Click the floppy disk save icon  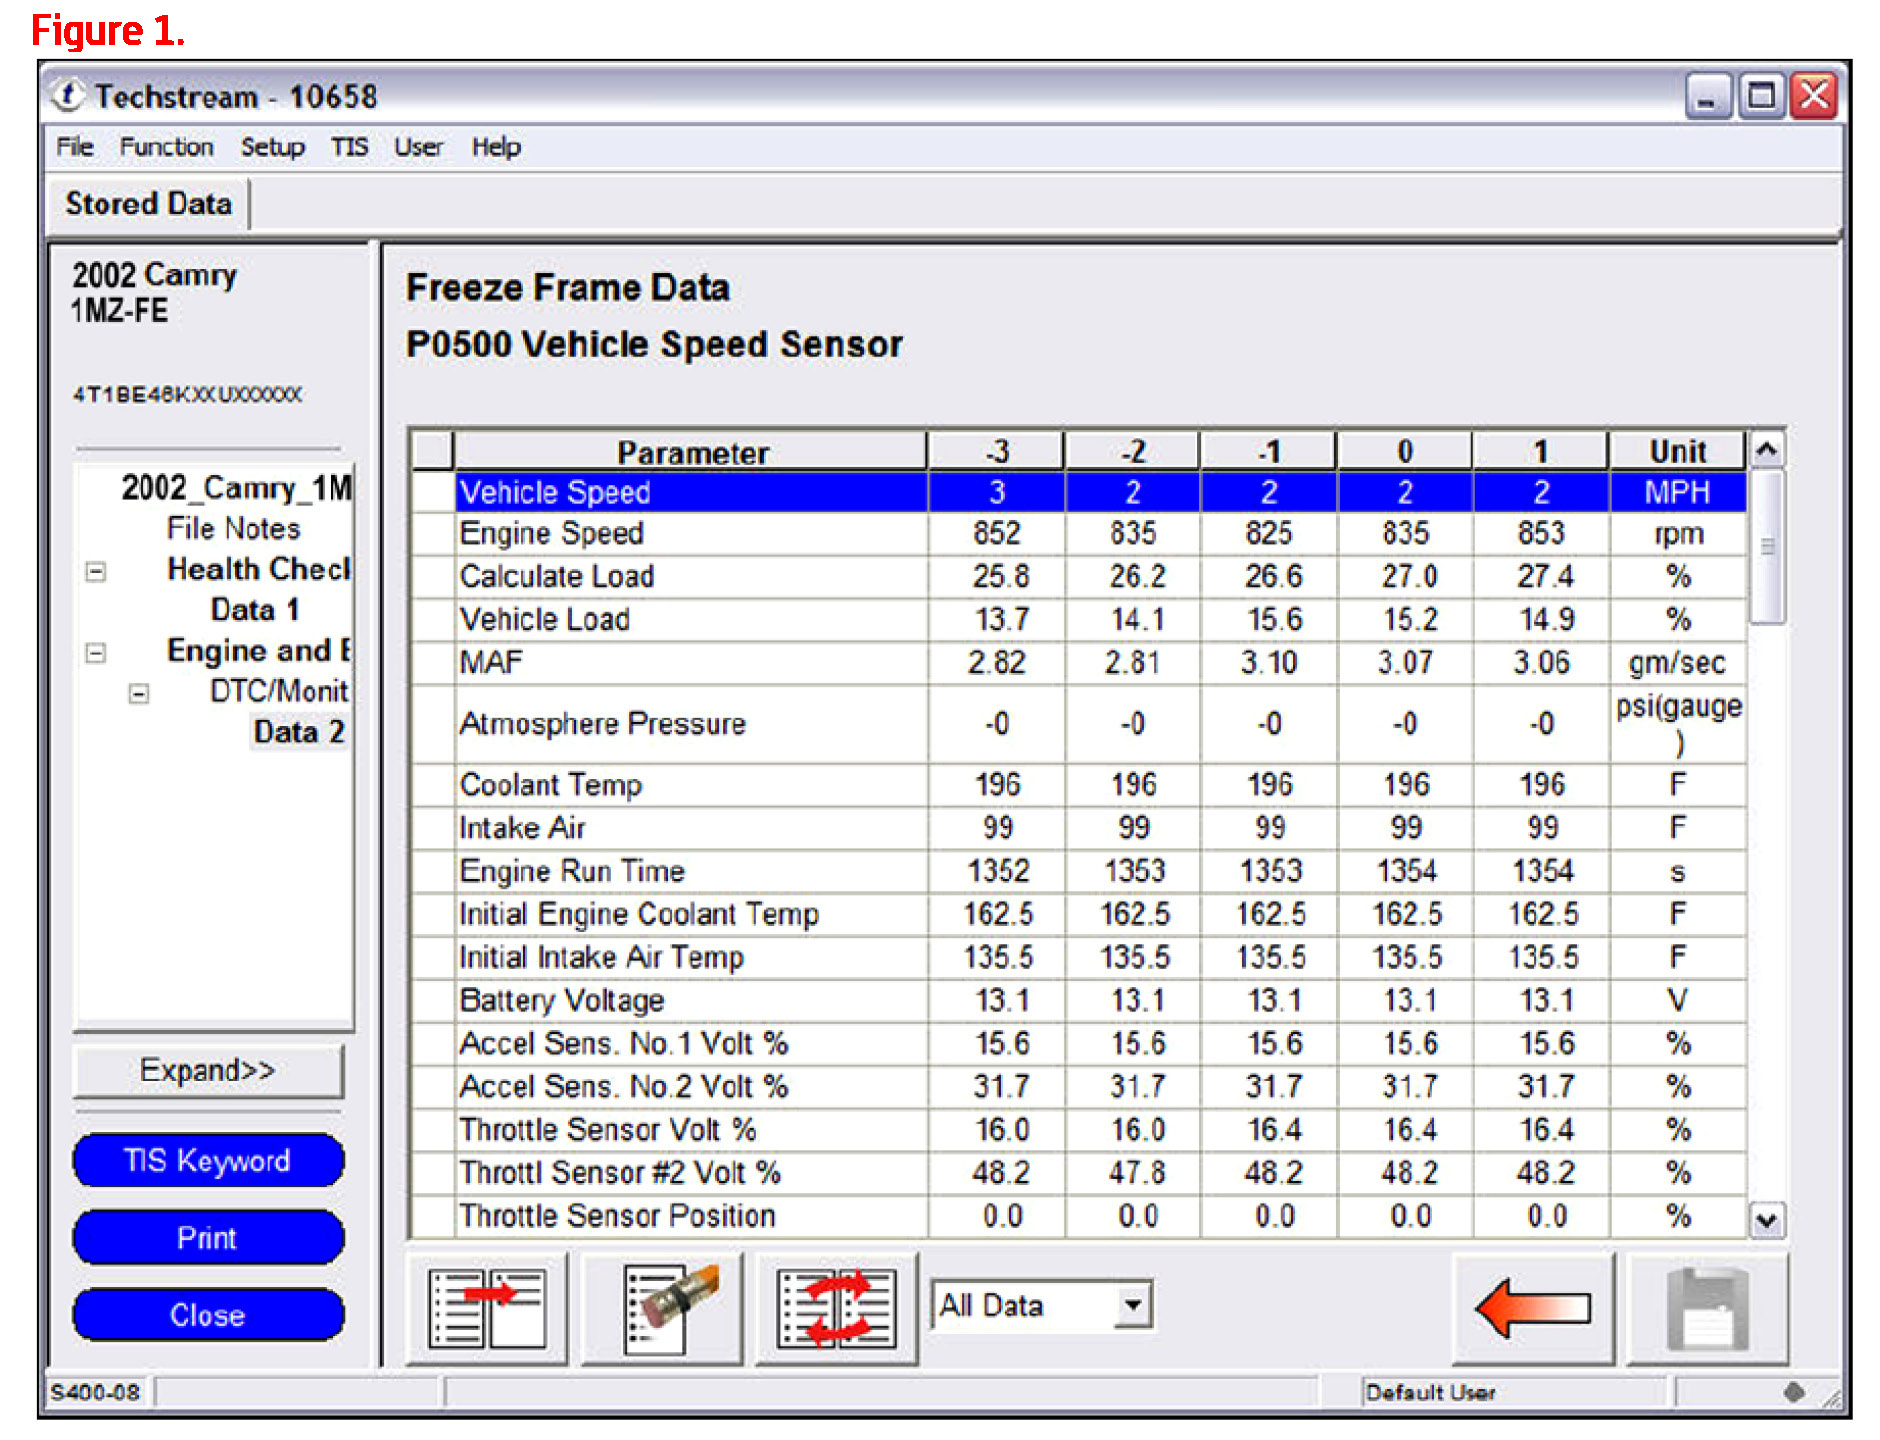(x=1707, y=1309)
